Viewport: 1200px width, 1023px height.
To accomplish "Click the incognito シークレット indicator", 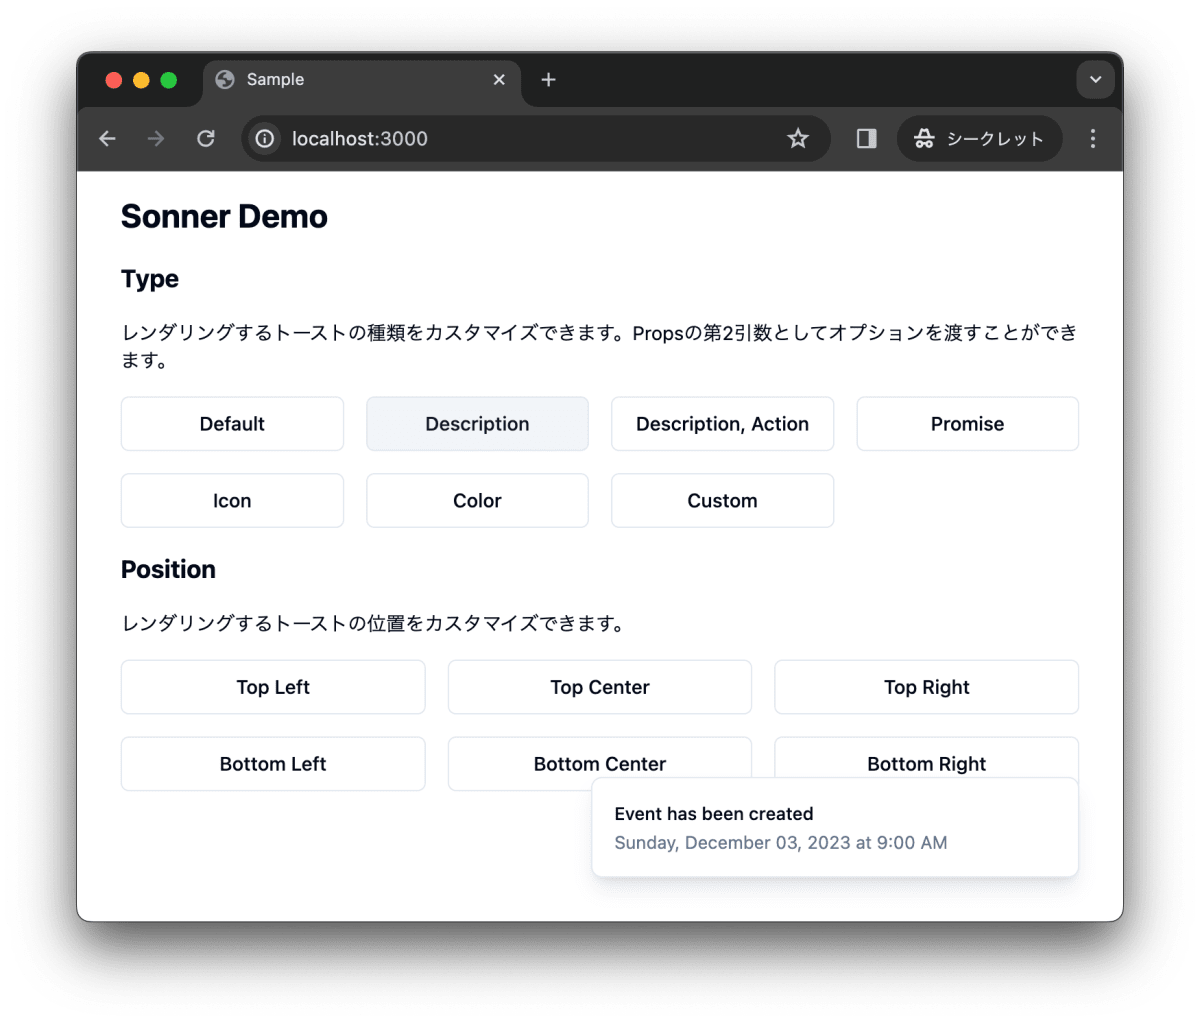I will pos(979,139).
